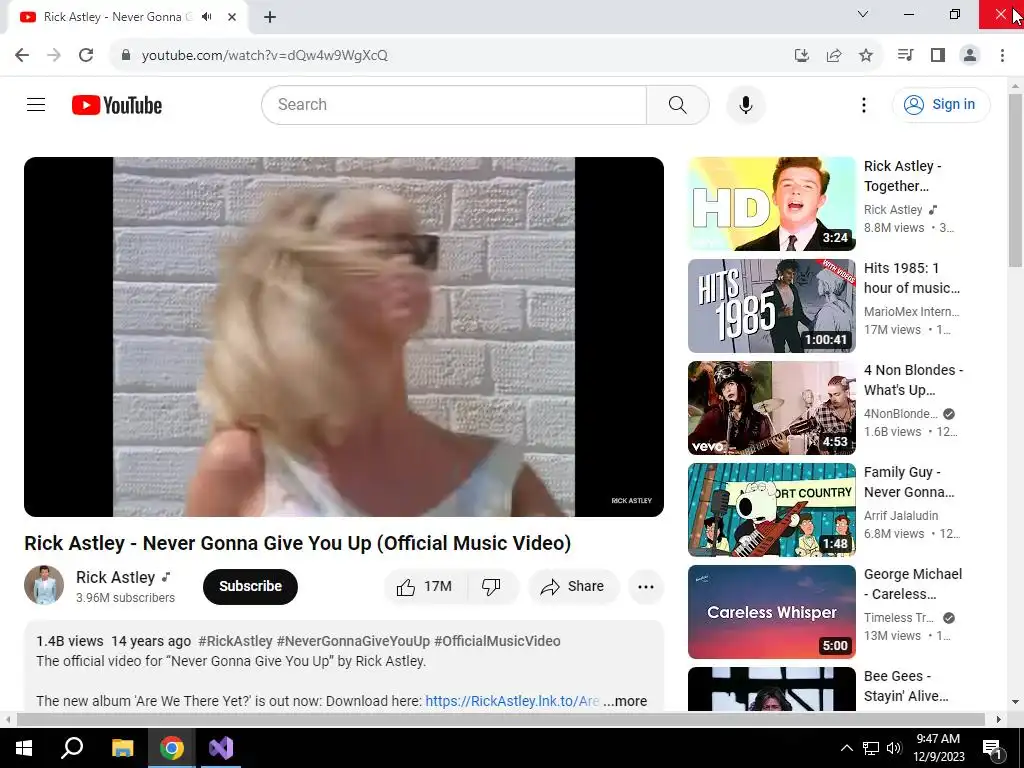Screen dimensions: 1024x768
Task: Open Chrome media controls icon
Action: 905,55
